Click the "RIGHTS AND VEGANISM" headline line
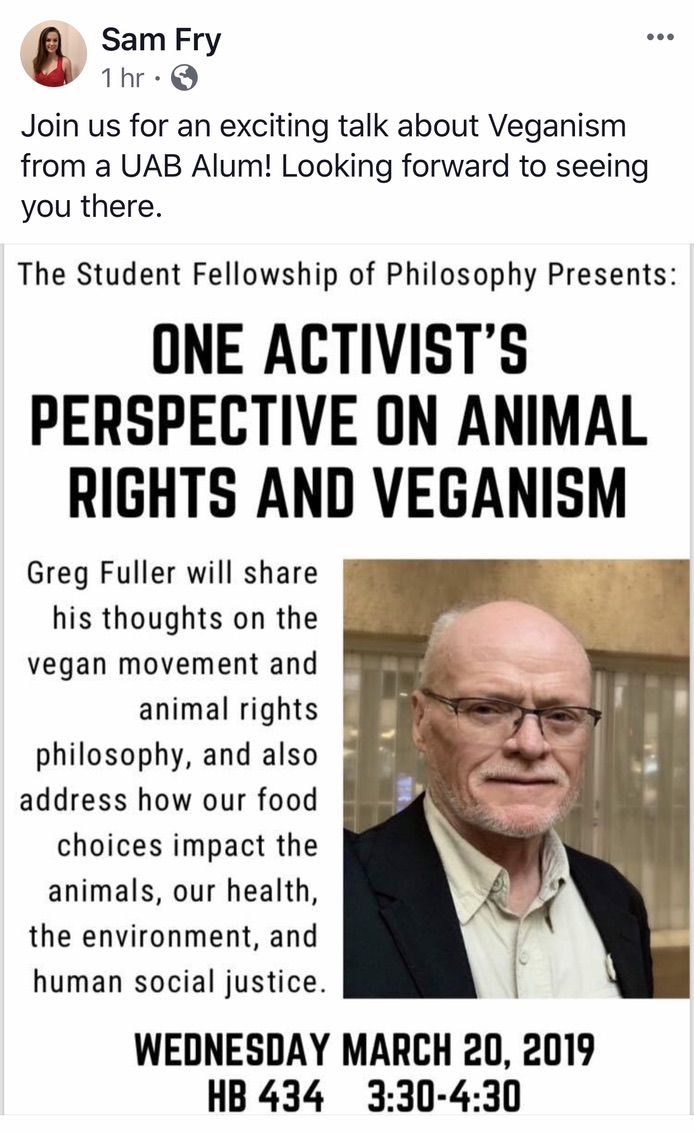Screen dimensions: 694x1133 347,493
